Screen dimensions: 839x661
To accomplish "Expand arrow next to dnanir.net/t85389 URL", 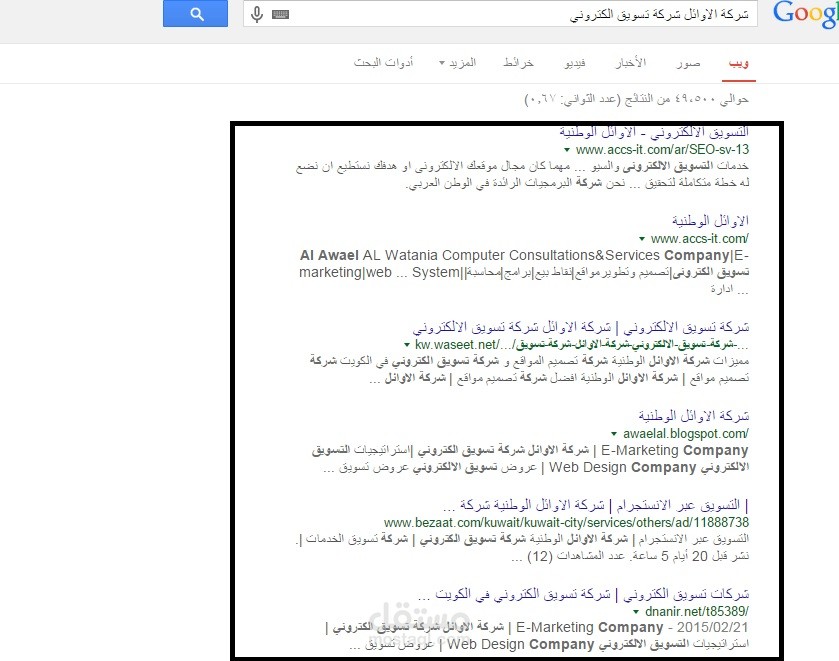I will 636,612.
